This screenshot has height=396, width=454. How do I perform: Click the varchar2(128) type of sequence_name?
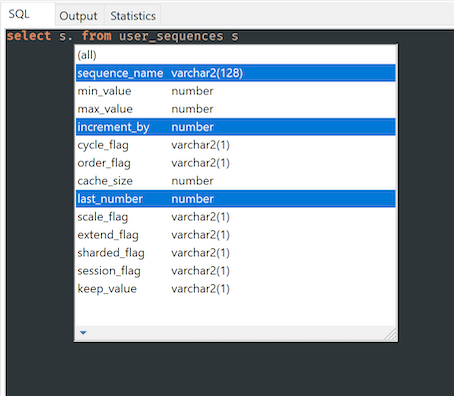click(207, 73)
